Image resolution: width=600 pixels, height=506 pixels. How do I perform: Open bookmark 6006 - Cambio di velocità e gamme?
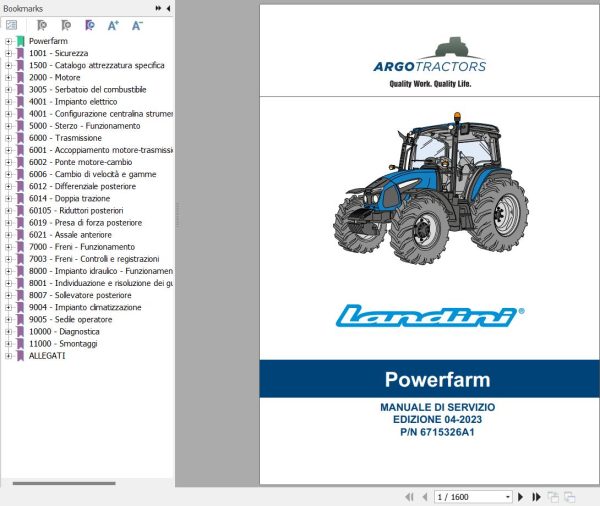[93, 174]
